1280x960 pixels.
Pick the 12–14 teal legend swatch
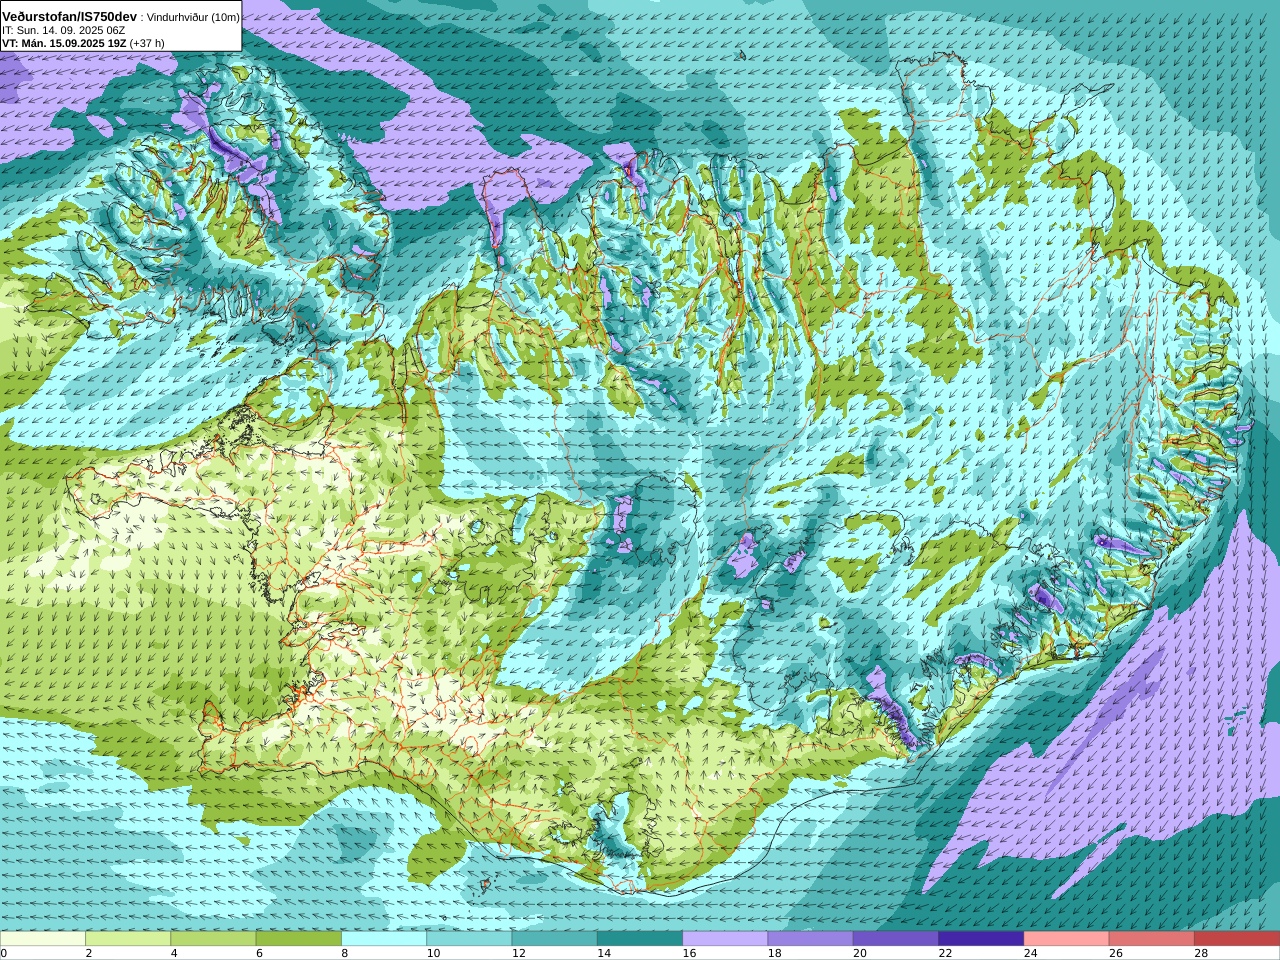coord(554,939)
